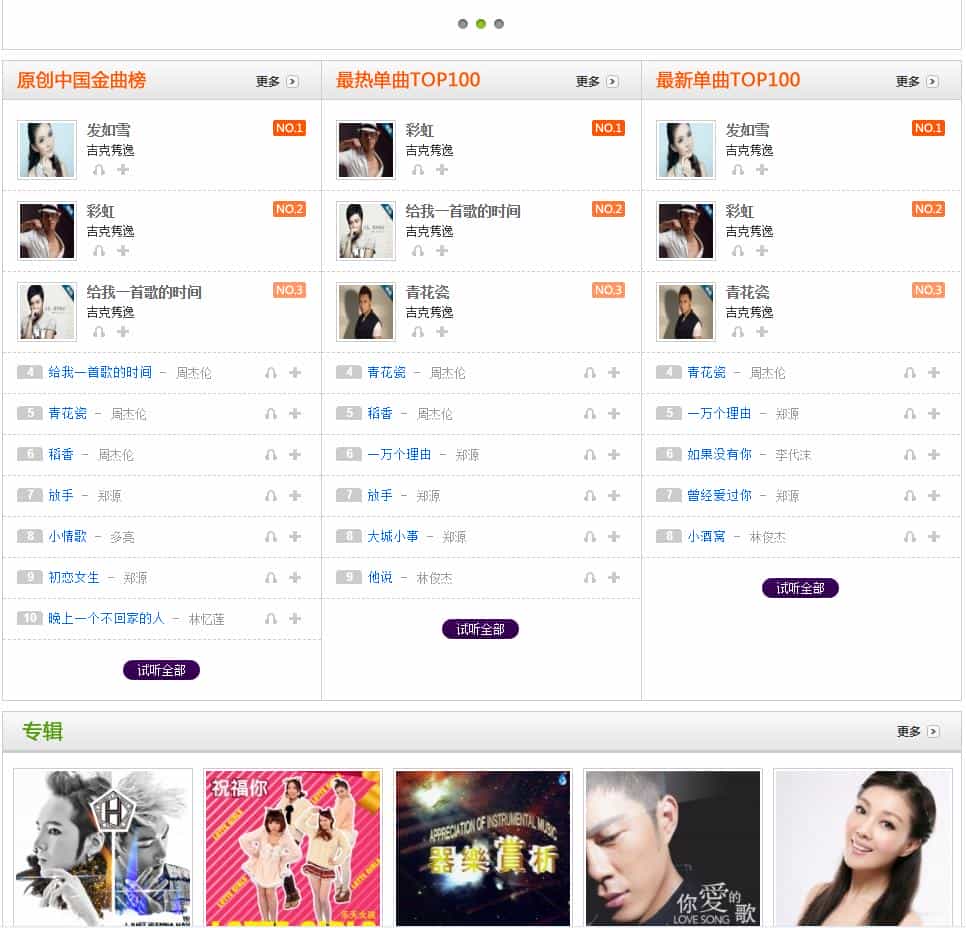Viewport: 966px width, 928px height.
Task: Open the 祝福你 pink album cover
Action: pyautogui.click(x=293, y=848)
